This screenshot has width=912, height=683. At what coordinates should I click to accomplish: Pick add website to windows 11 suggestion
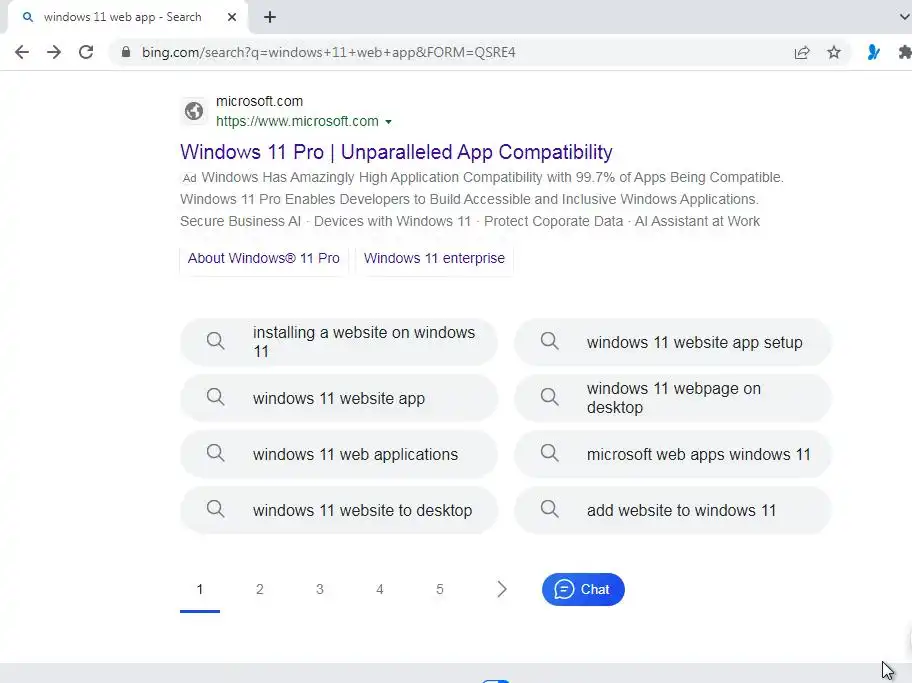coord(673,510)
